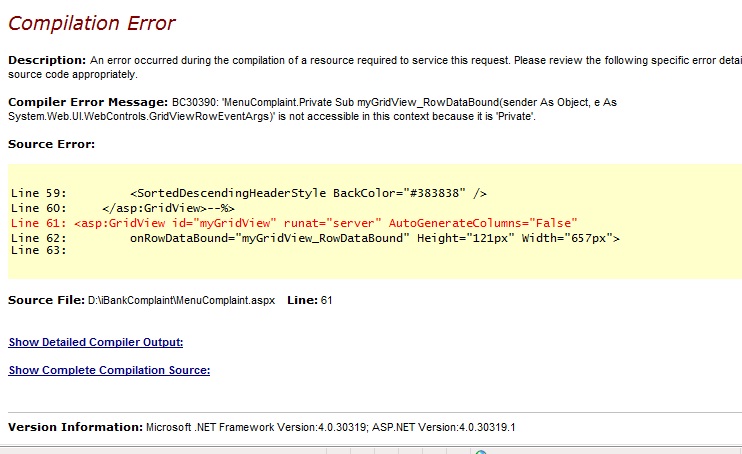Click the Compiler Error Message label
Image resolution: width=742 pixels, height=454 pixels.
(87, 102)
